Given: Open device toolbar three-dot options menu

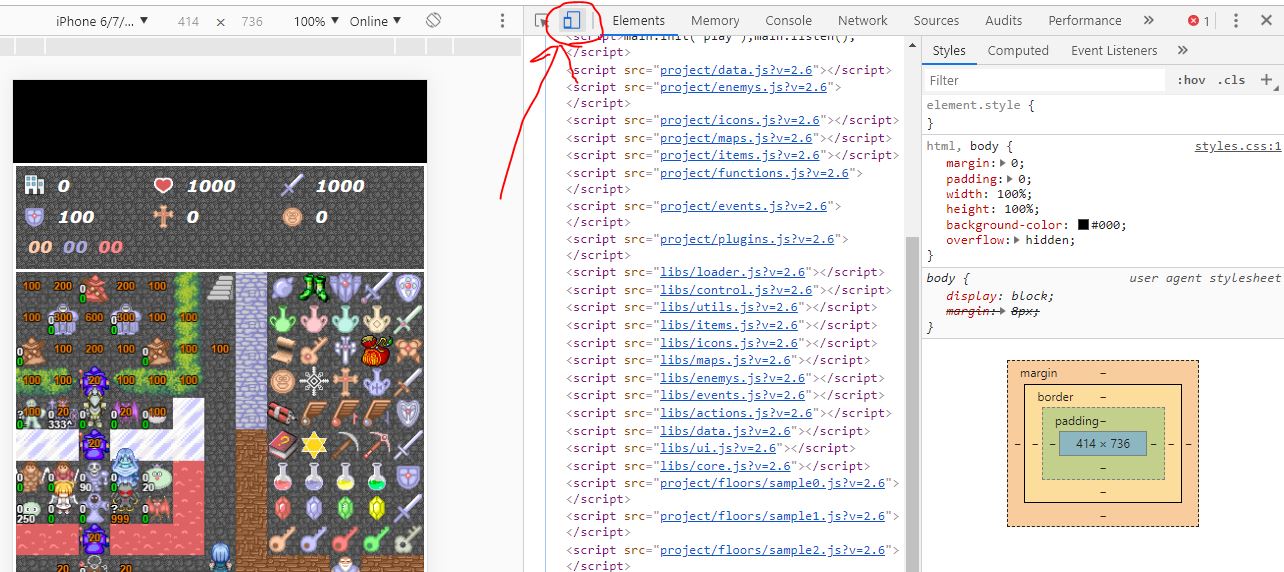Looking at the screenshot, I should tap(503, 21).
